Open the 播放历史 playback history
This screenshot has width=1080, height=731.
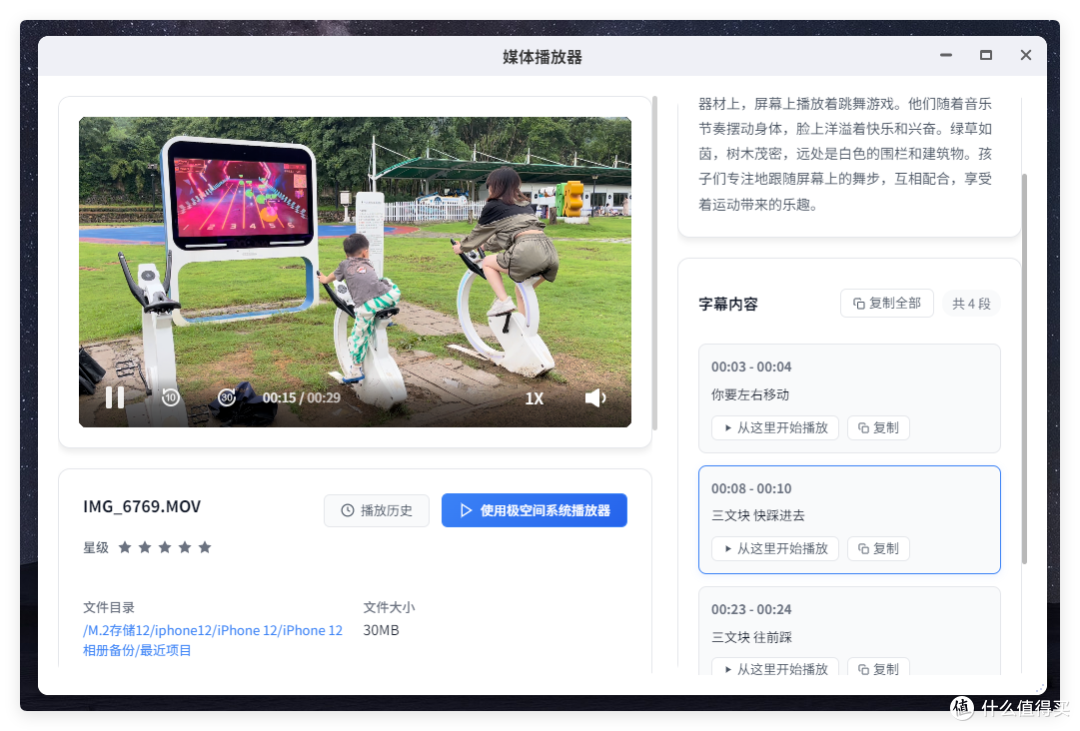pyautogui.click(x=377, y=511)
